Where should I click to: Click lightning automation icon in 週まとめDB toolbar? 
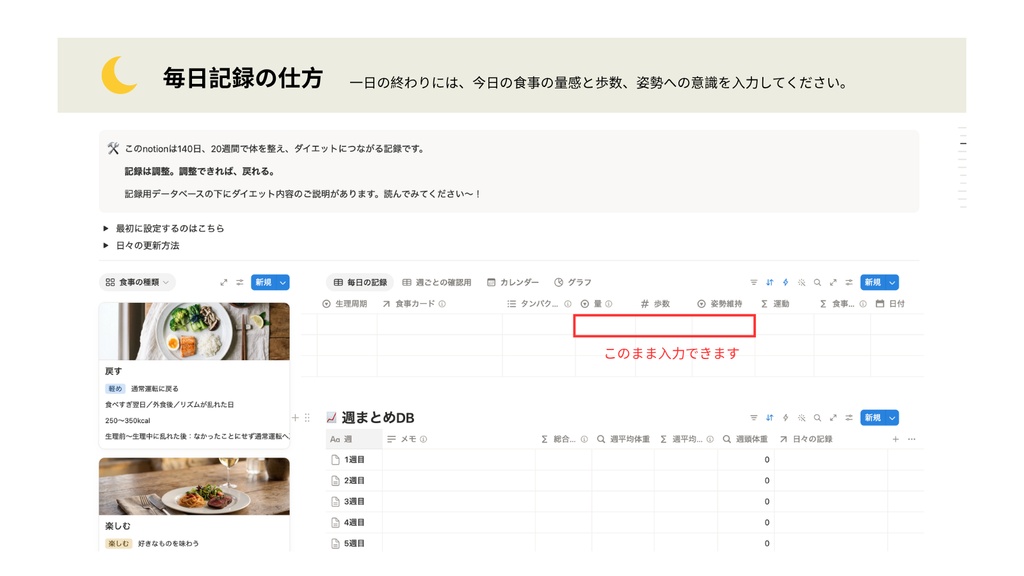coord(786,417)
